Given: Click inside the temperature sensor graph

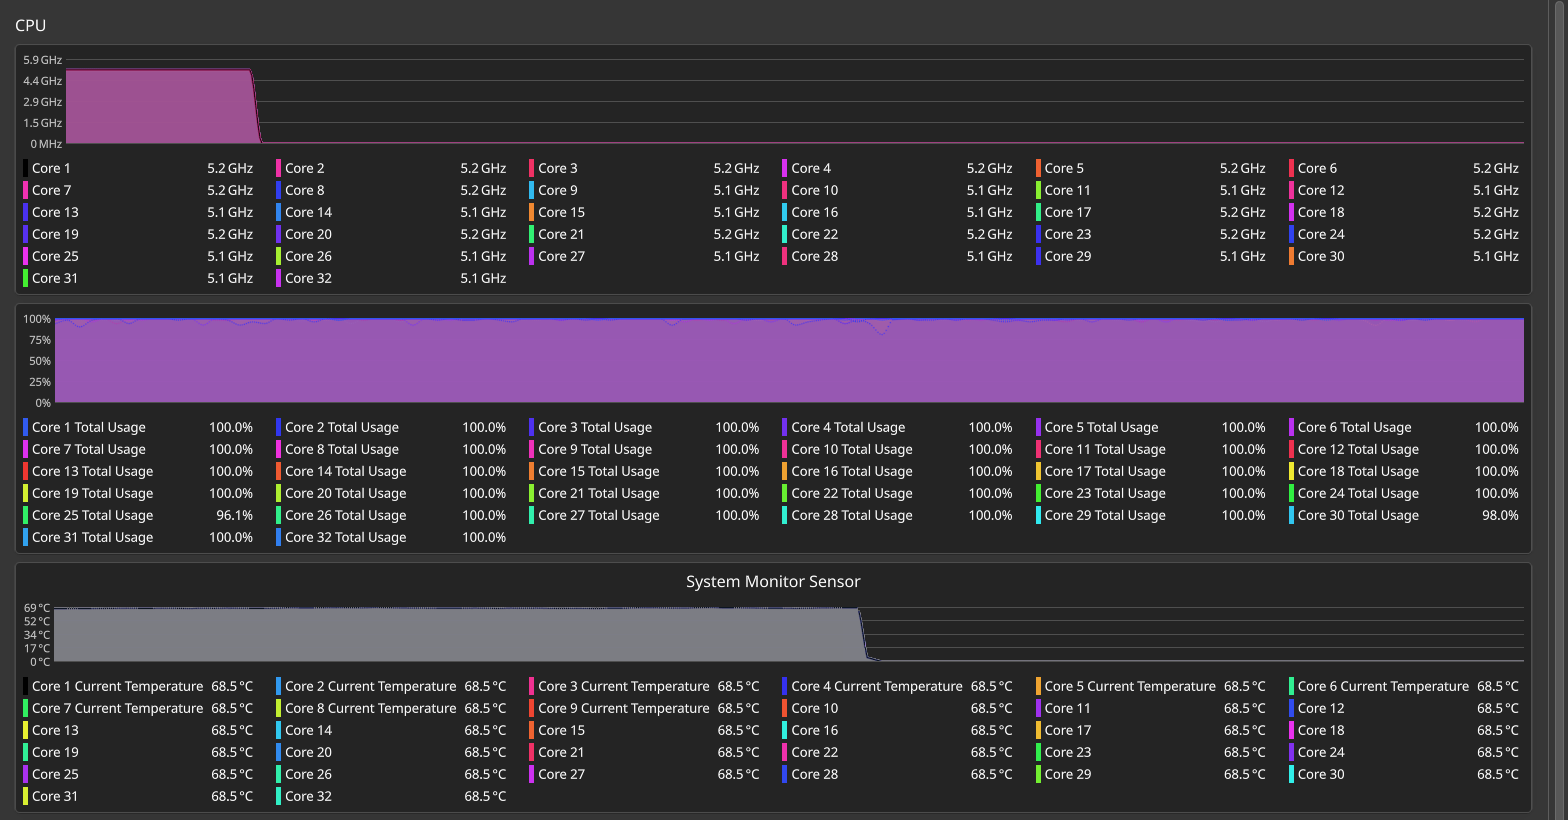Looking at the screenshot, I should pyautogui.click(x=788, y=634).
